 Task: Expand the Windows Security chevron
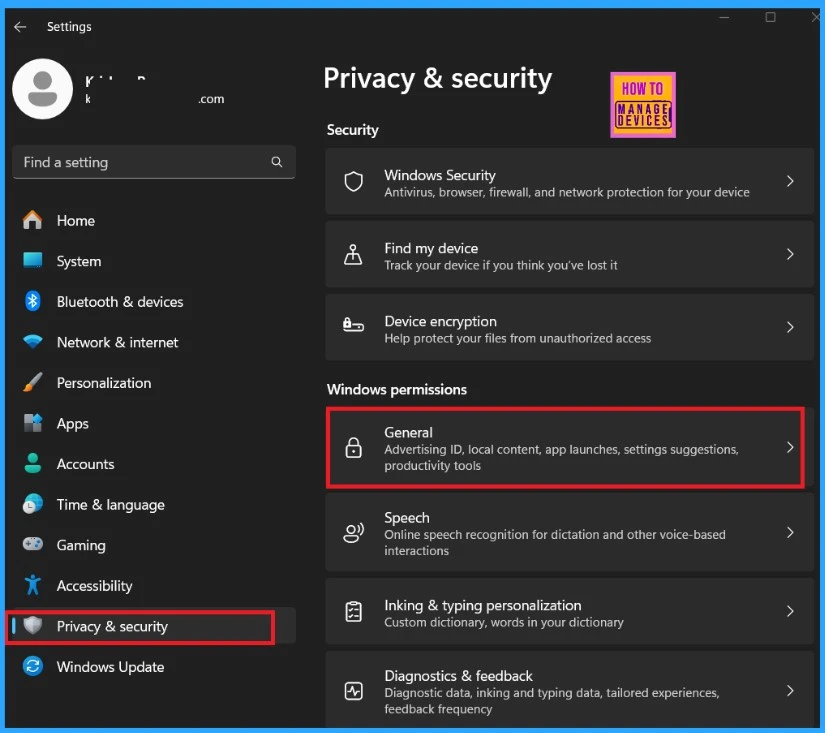[x=790, y=182]
